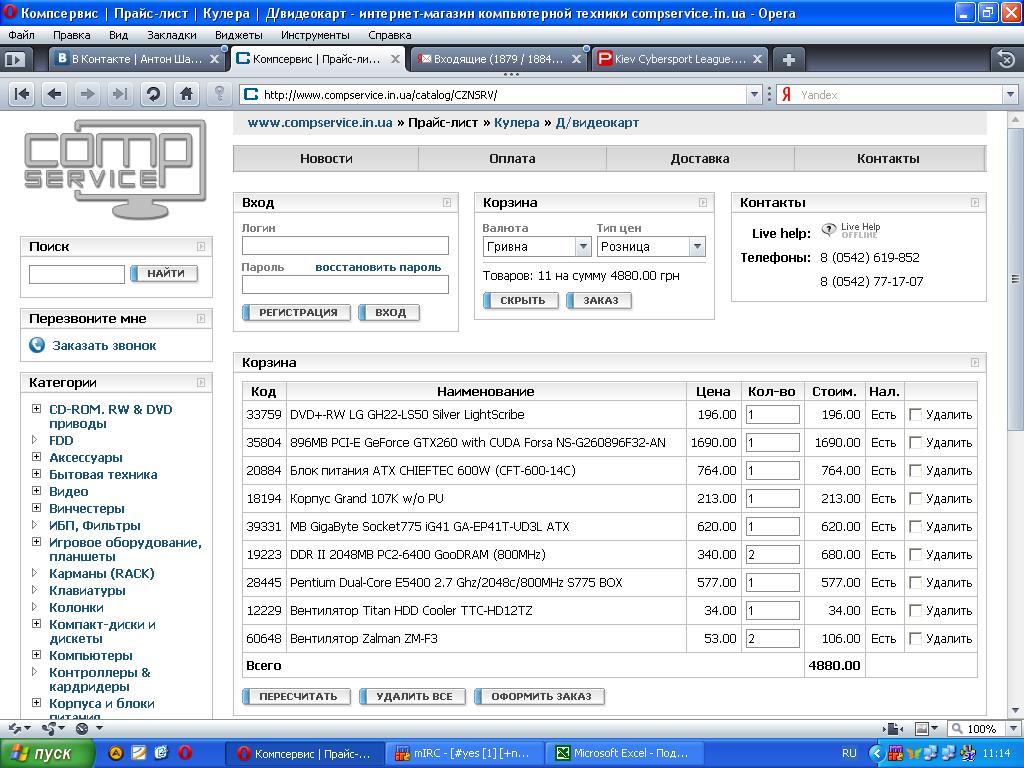This screenshot has width=1024, height=768.
Task: Click the closed tabs trash icon
Action: (x=1004, y=59)
